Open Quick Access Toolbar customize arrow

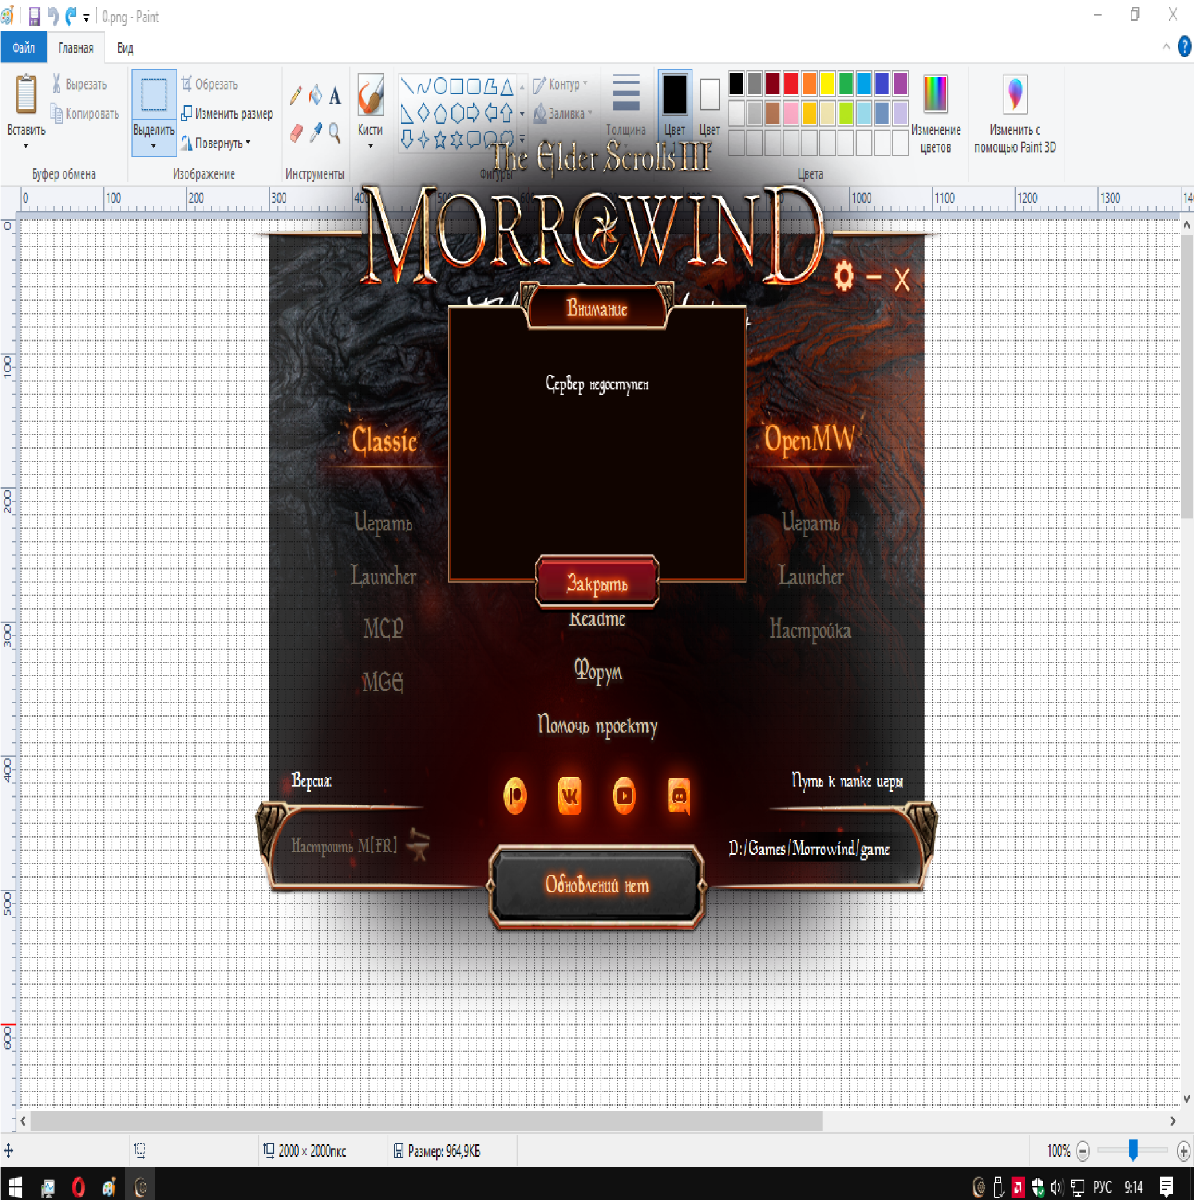point(87,17)
